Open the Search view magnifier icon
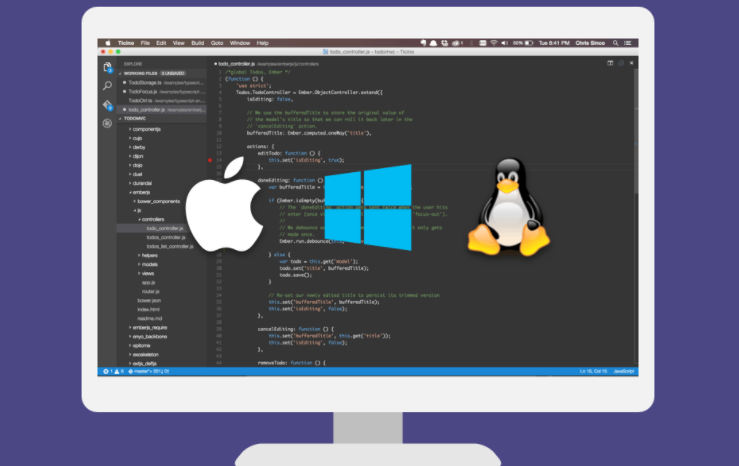The height and width of the screenshot is (466, 739). coord(107,86)
